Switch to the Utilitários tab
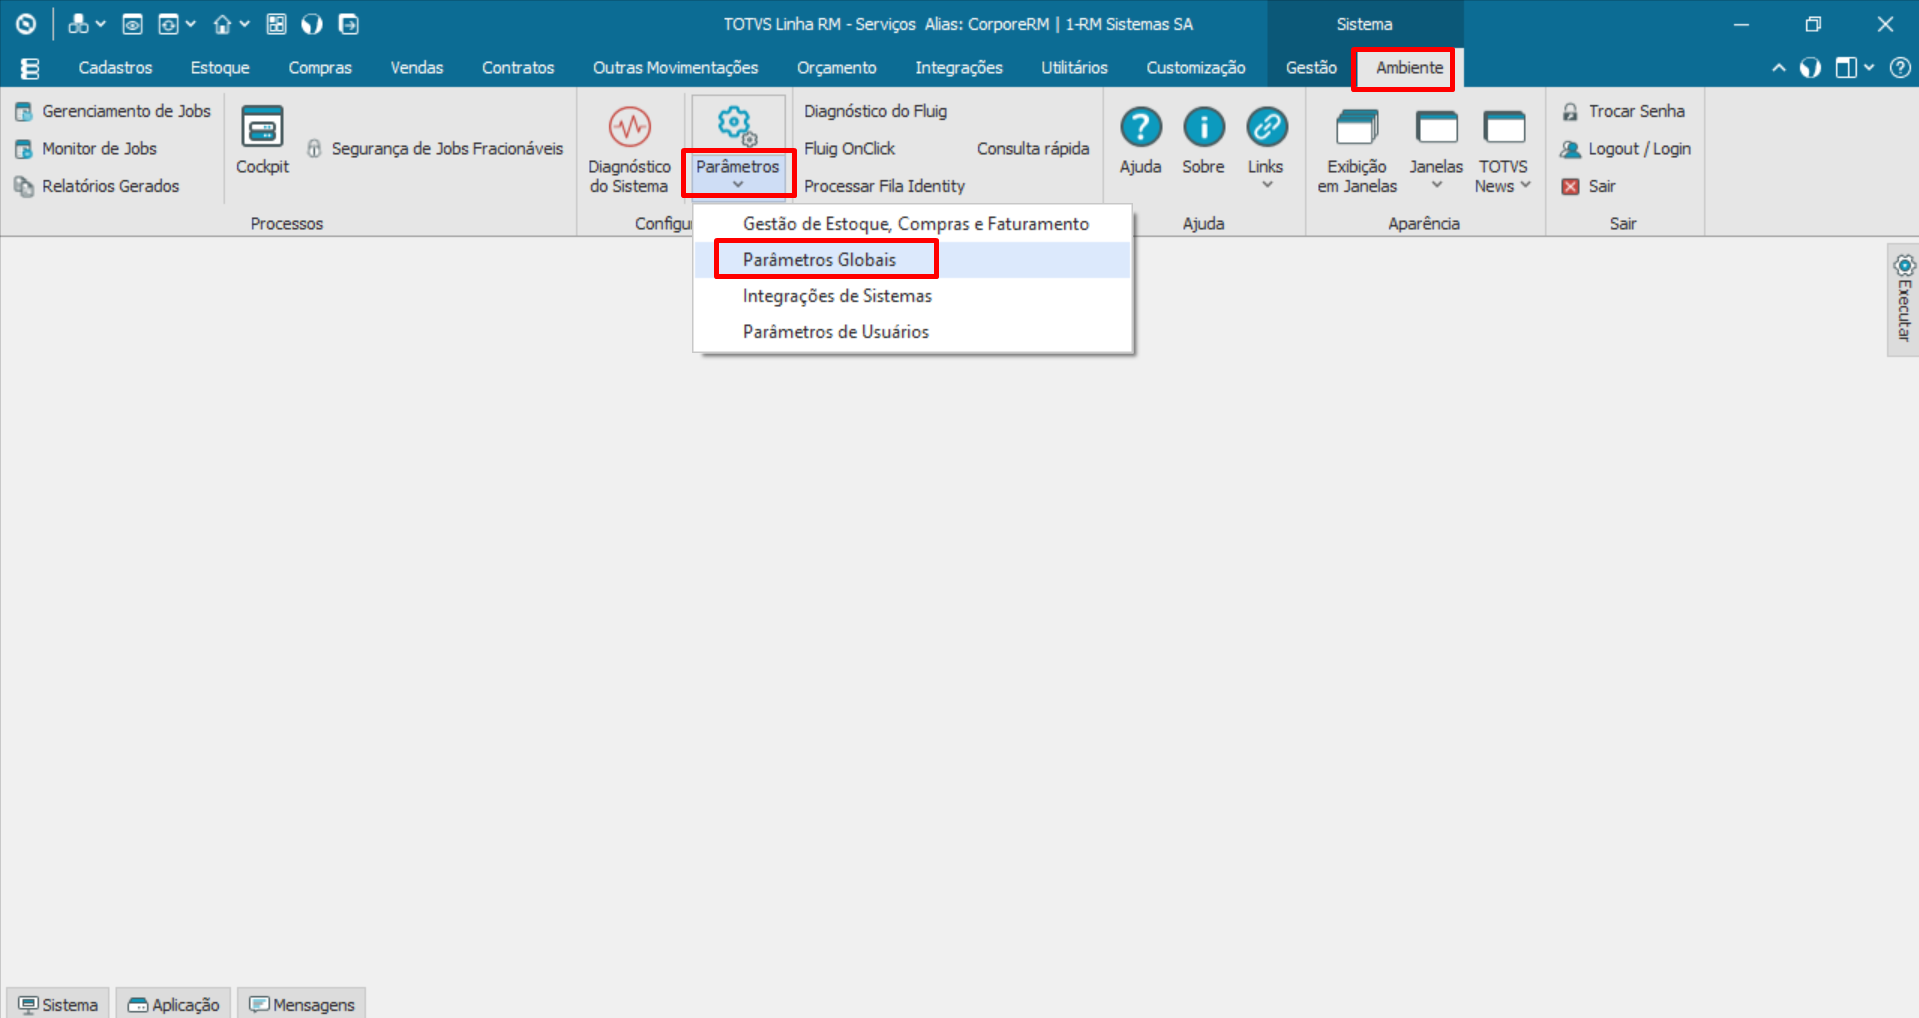This screenshot has height=1018, width=1919. 1075,68
